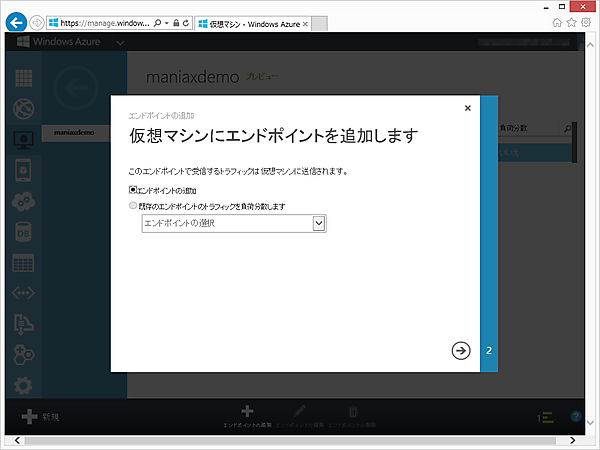Open the Cloud Services sidebar icon

(24, 201)
